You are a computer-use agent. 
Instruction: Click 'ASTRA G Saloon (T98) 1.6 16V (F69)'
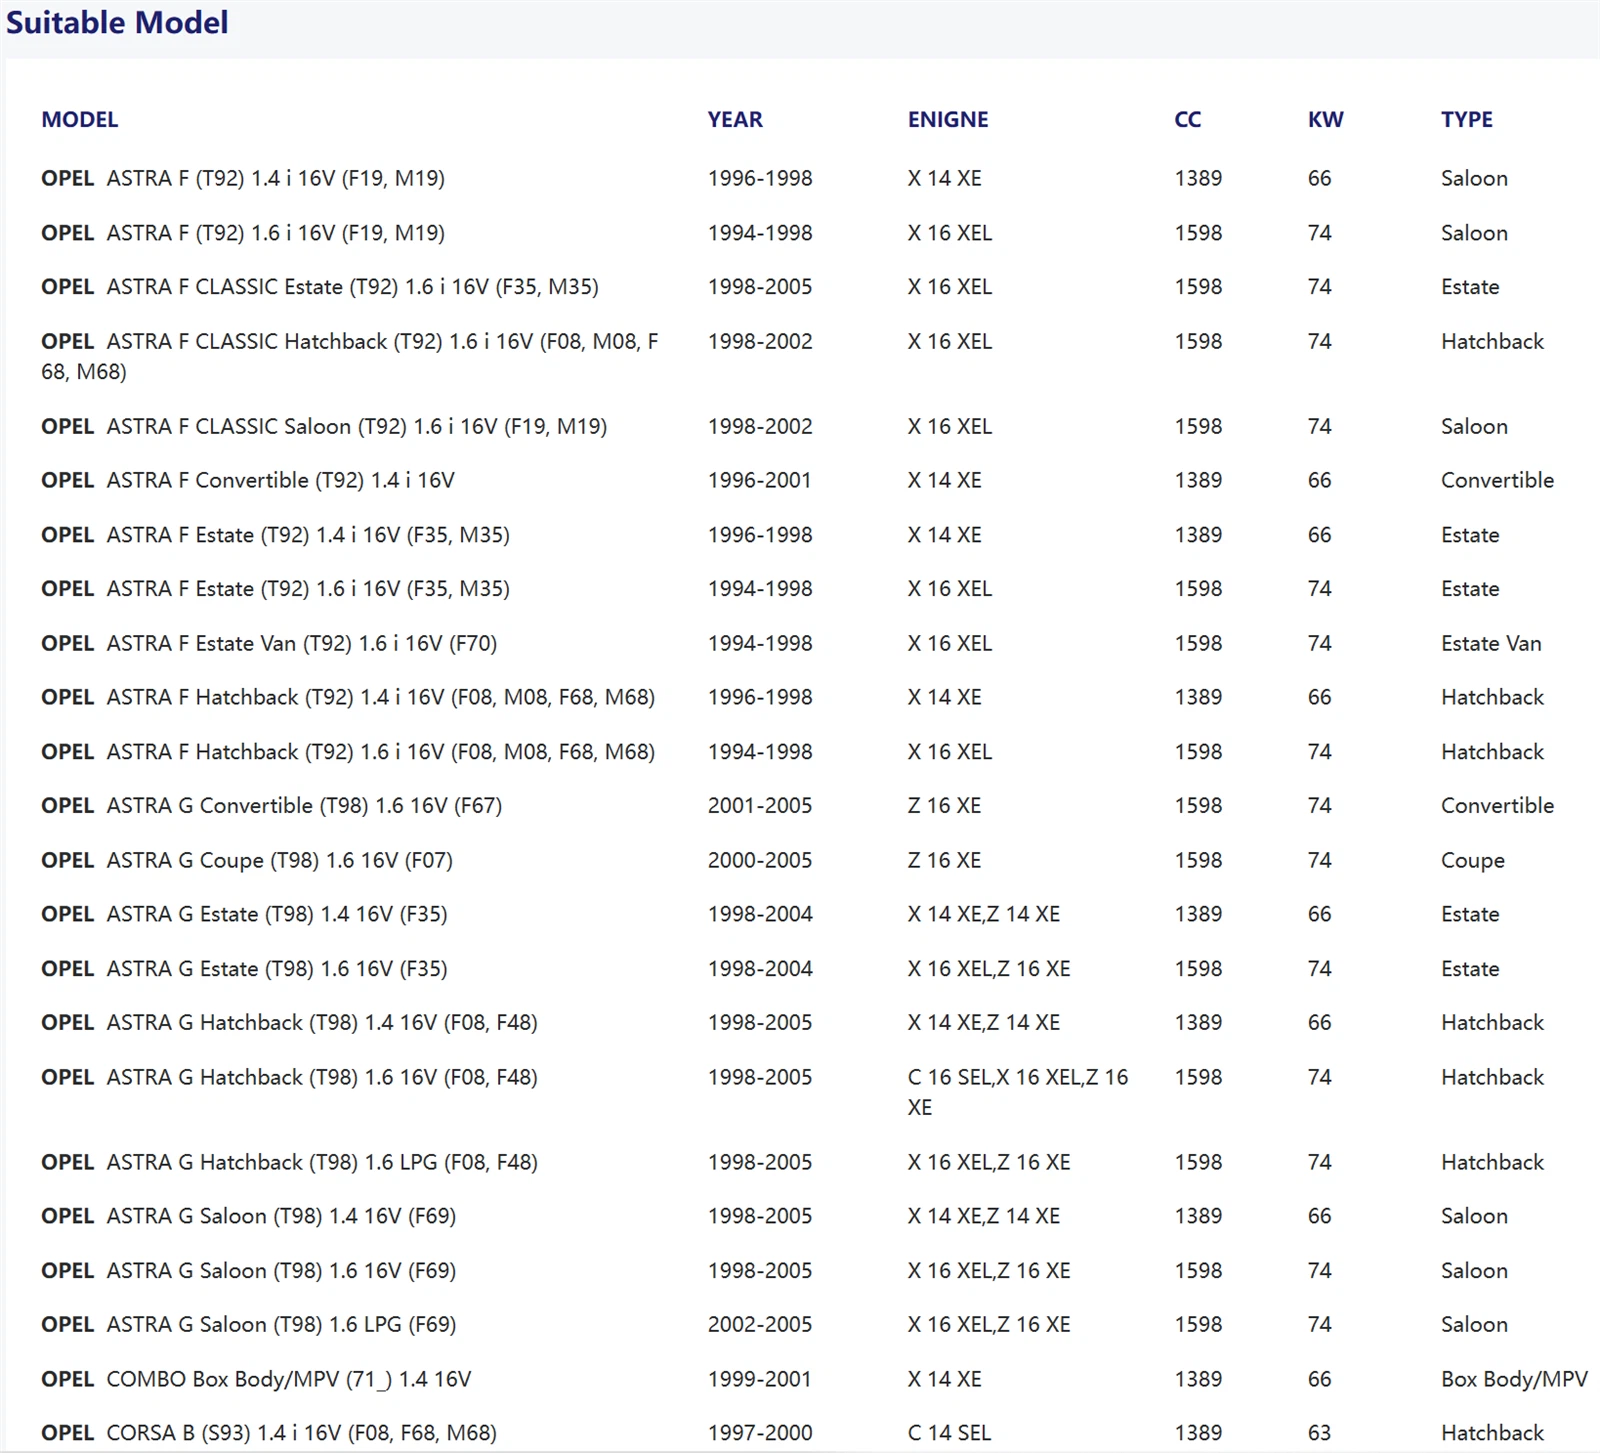[x=248, y=1271]
